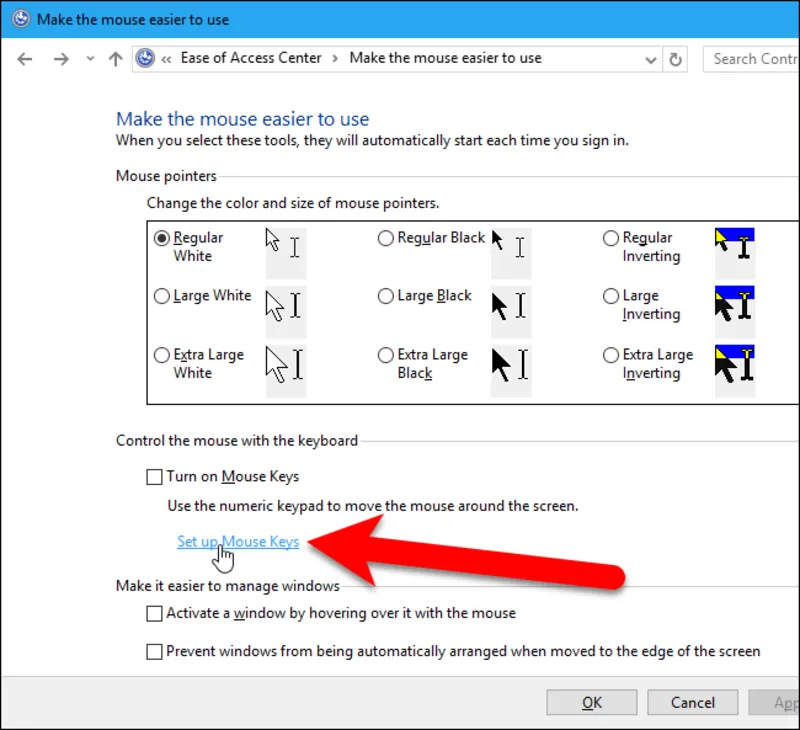Viewport: 800px width, 730px height.
Task: Click 'Use the numeric keypad' description text
Action: pos(373,506)
